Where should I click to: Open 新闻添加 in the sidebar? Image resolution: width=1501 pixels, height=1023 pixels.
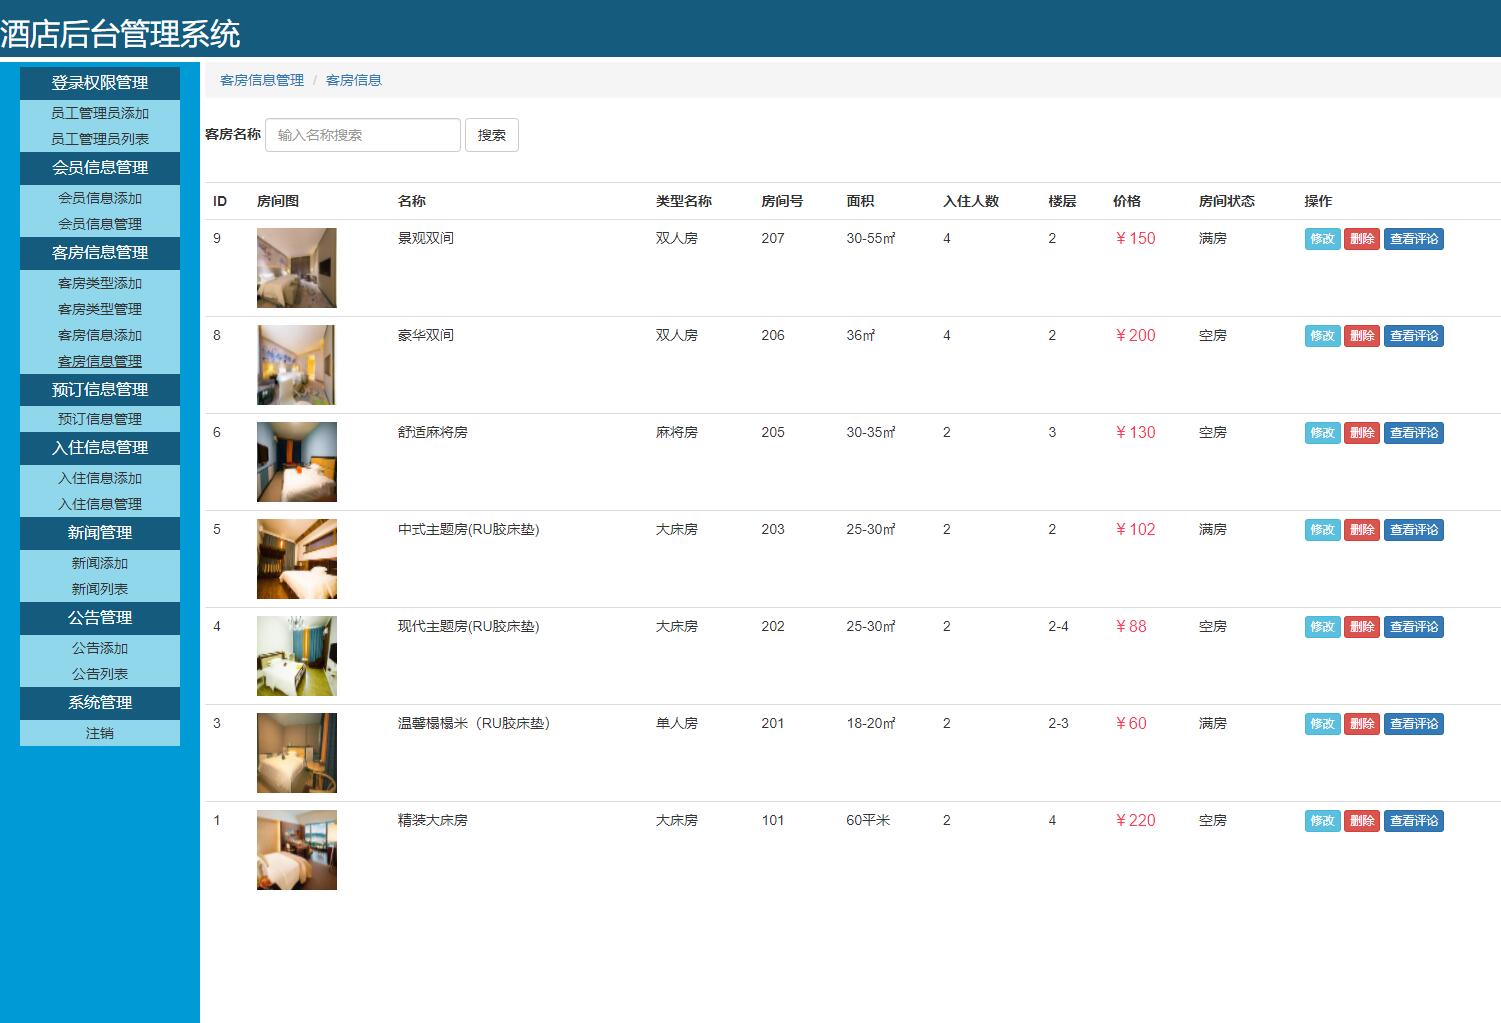point(99,563)
